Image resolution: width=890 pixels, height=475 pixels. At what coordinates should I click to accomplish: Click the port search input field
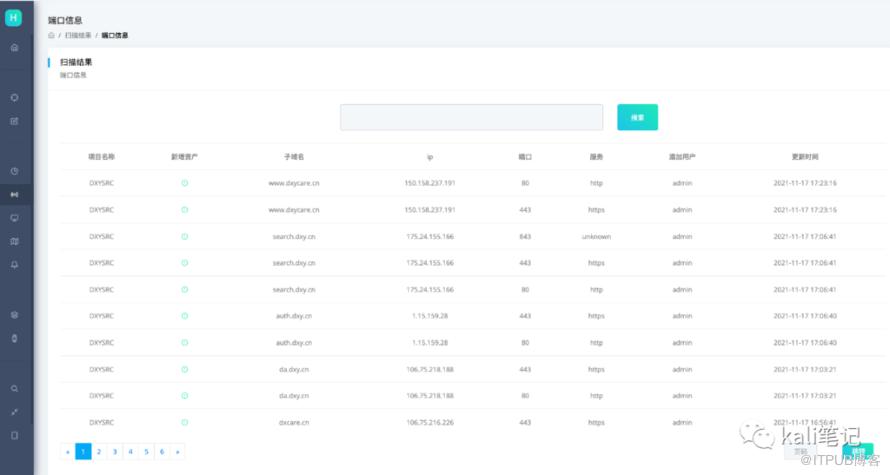tap(471, 117)
